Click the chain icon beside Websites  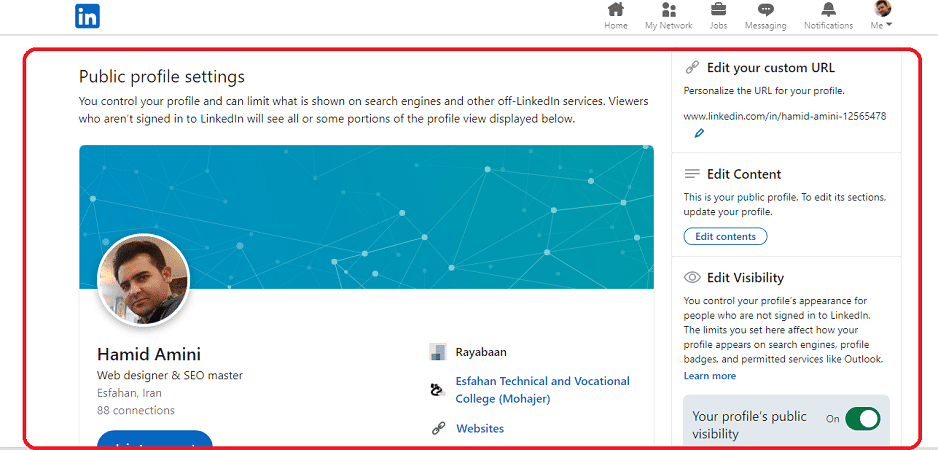coord(438,428)
